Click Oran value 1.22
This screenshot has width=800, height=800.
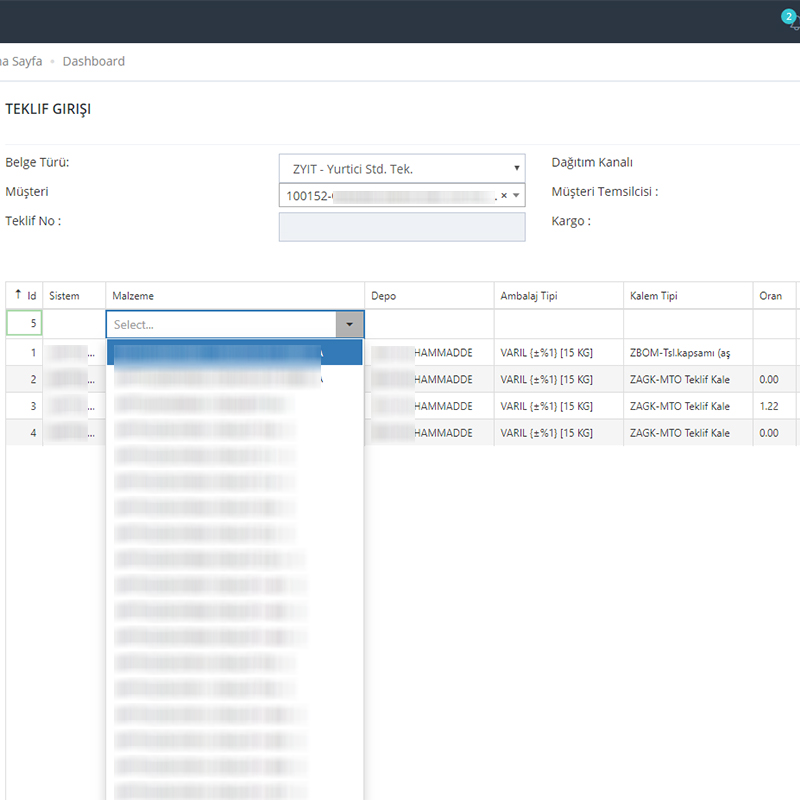tap(774, 406)
